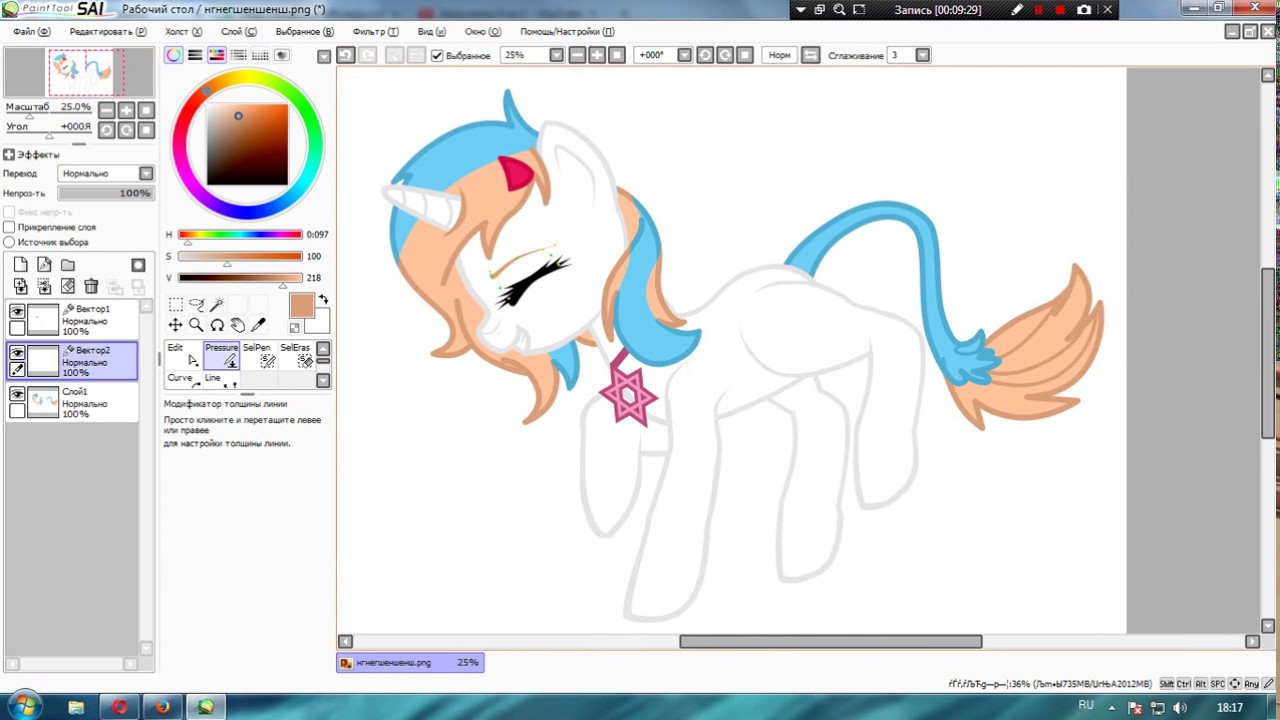
Task: Pause the screen recording
Action: pyautogui.click(x=1038, y=10)
